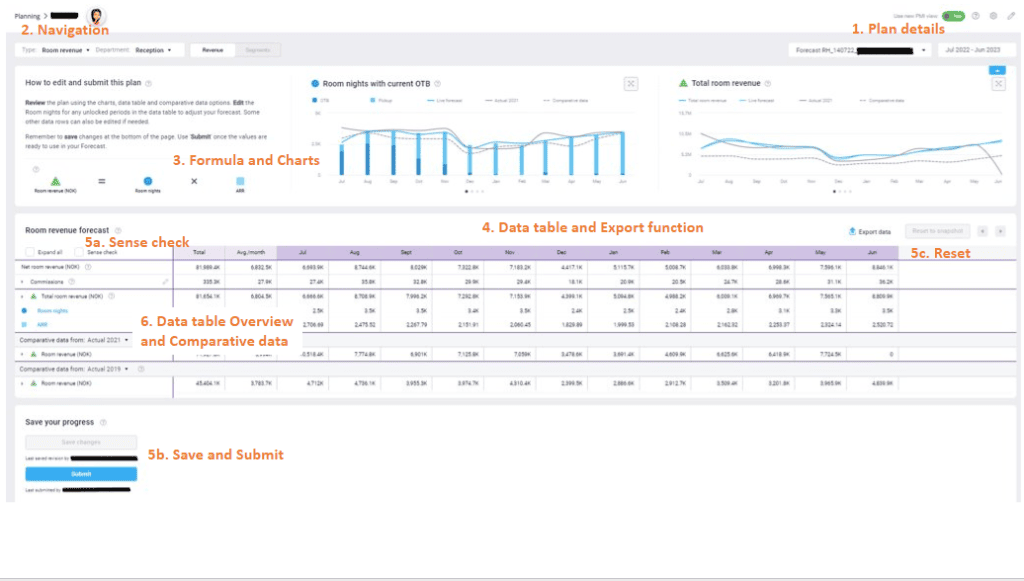The image size is (1024, 581).
Task: Click the Export data button
Action: coord(869,231)
